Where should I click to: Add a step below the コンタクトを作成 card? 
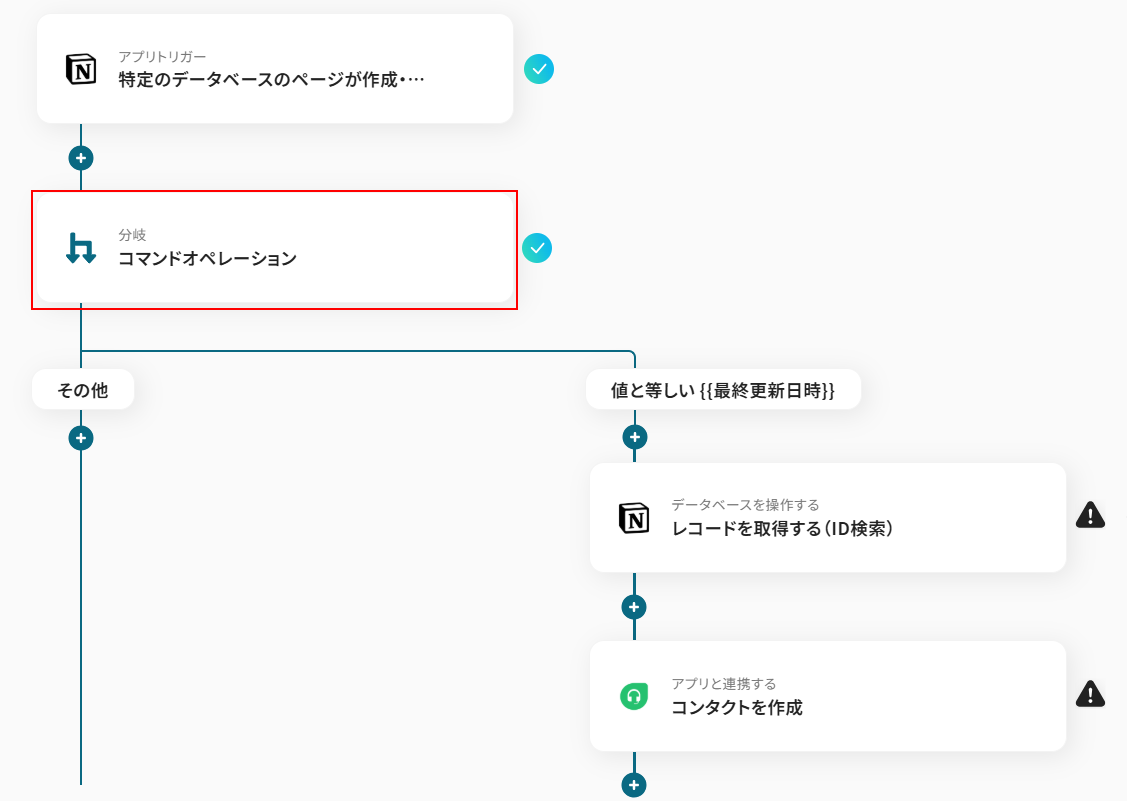coord(634,785)
